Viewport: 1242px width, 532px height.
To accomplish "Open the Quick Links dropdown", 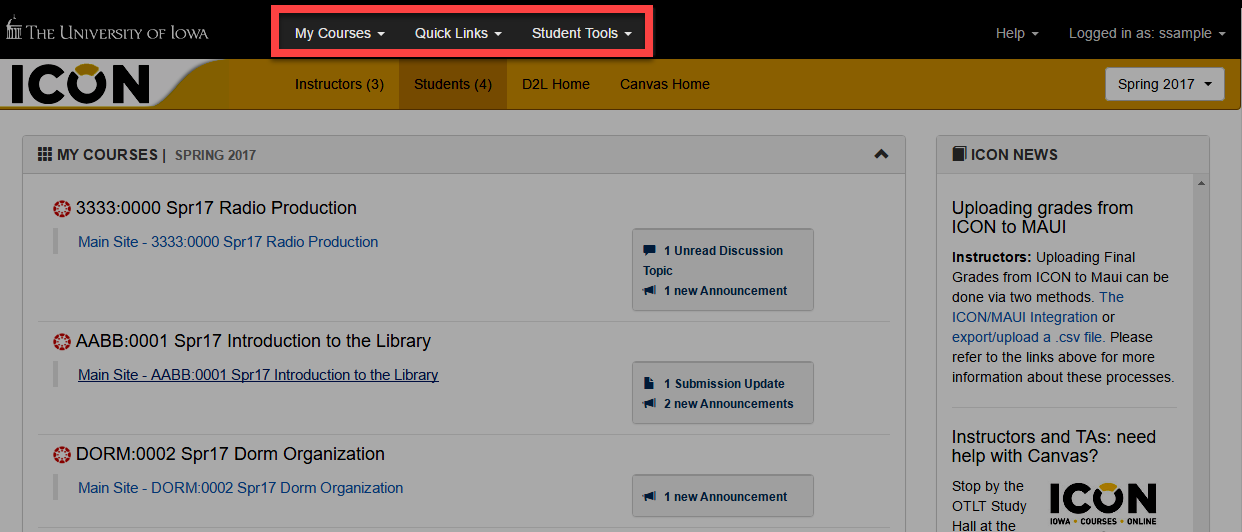I will [458, 33].
